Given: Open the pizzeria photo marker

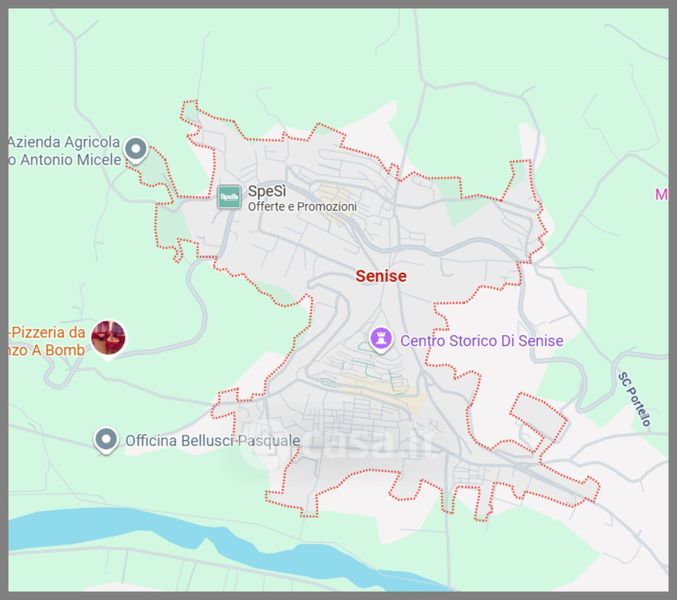Looking at the screenshot, I should point(108,338).
